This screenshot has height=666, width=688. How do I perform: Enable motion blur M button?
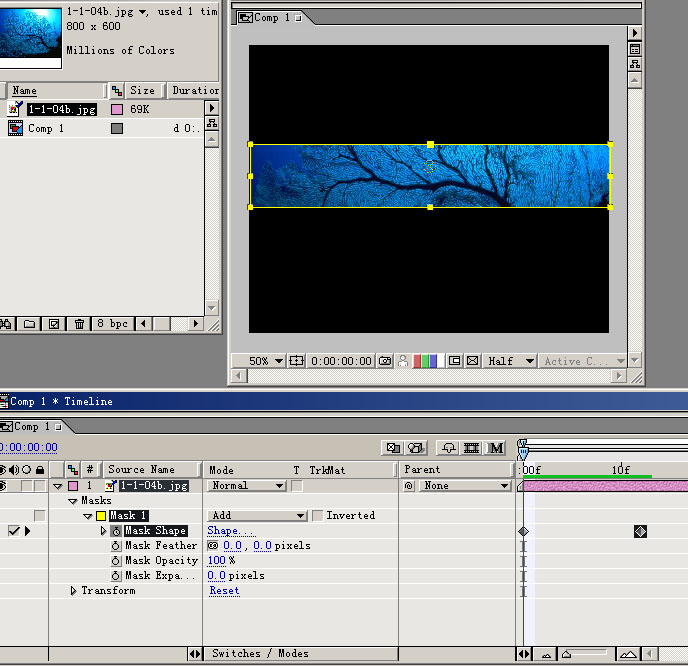pyautogui.click(x=495, y=448)
